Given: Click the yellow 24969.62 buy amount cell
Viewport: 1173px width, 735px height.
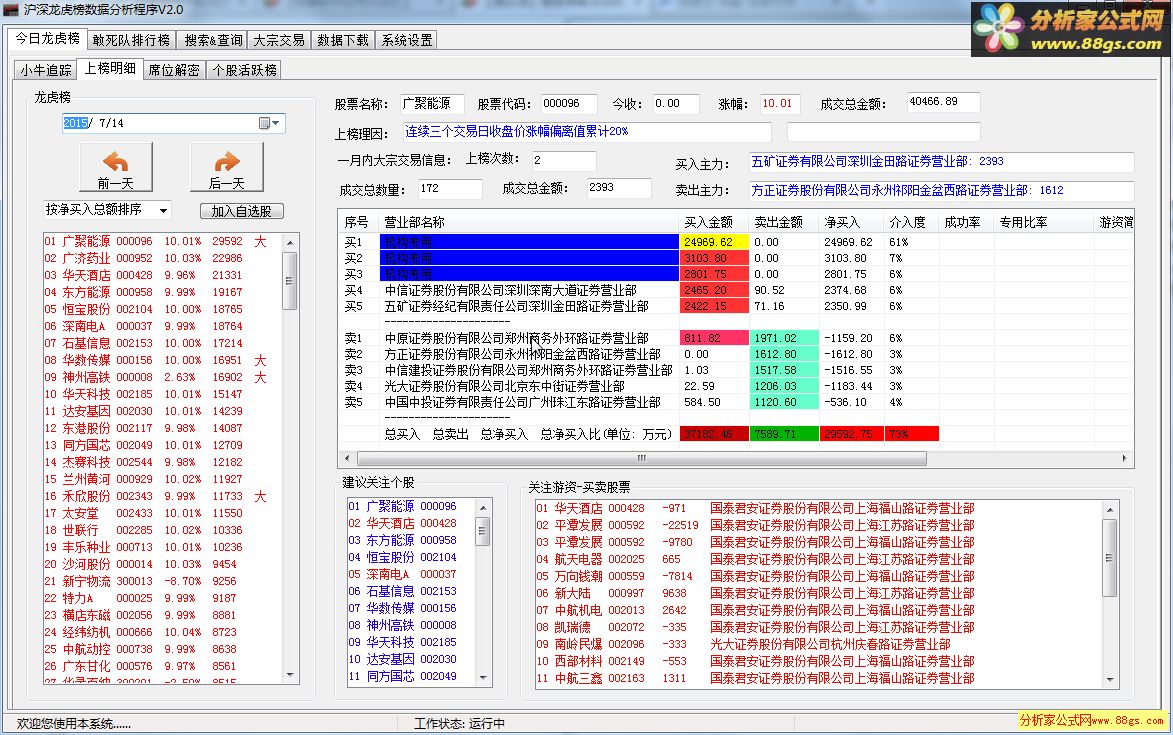Looking at the screenshot, I should coord(714,242).
